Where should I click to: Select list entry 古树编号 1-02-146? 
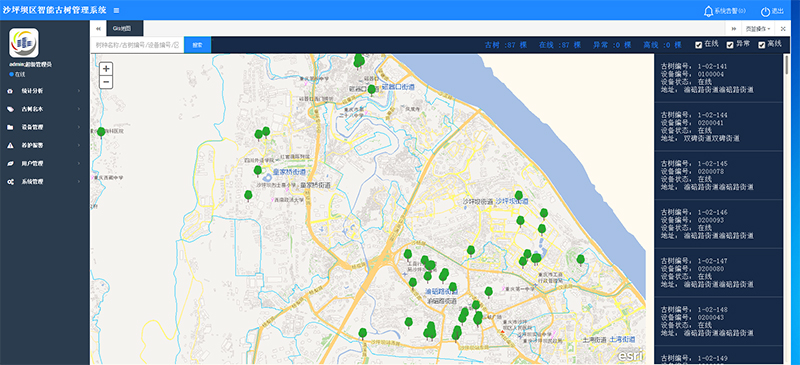point(718,224)
